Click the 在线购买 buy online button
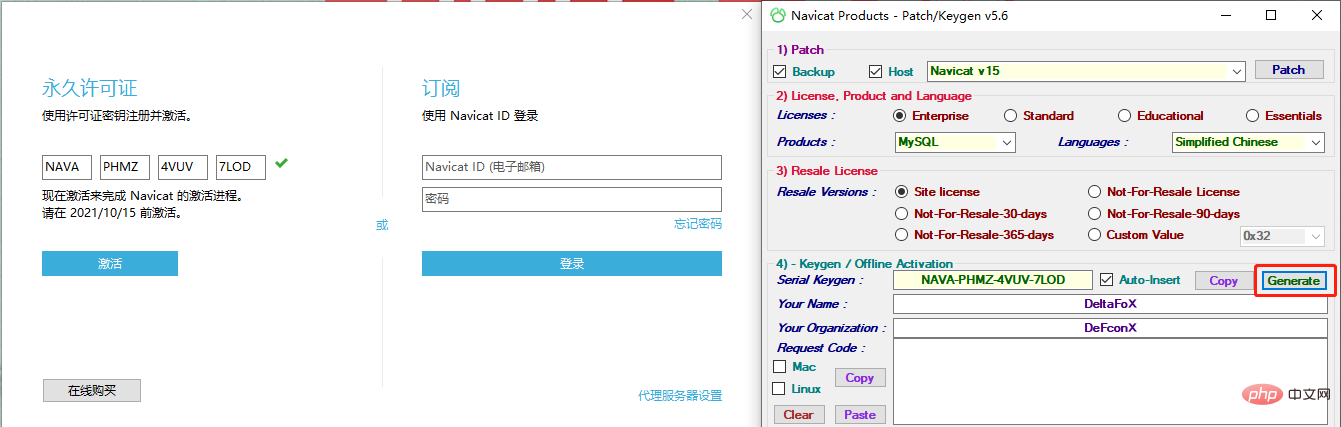 (92, 391)
